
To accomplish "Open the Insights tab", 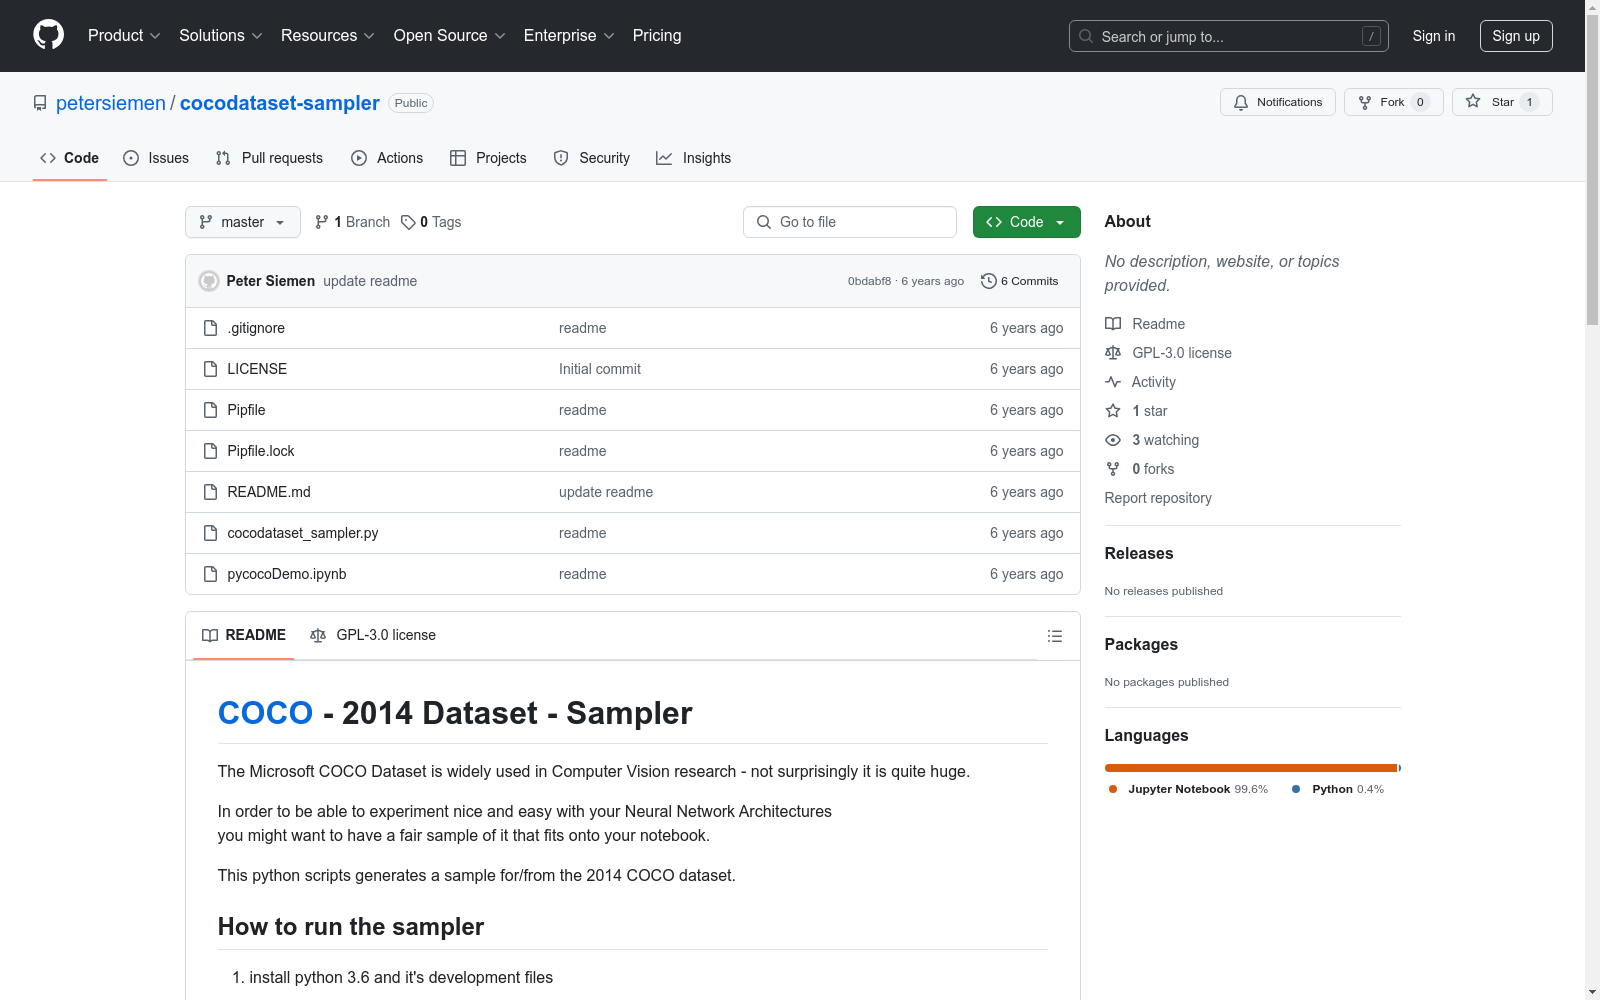I will point(693,158).
